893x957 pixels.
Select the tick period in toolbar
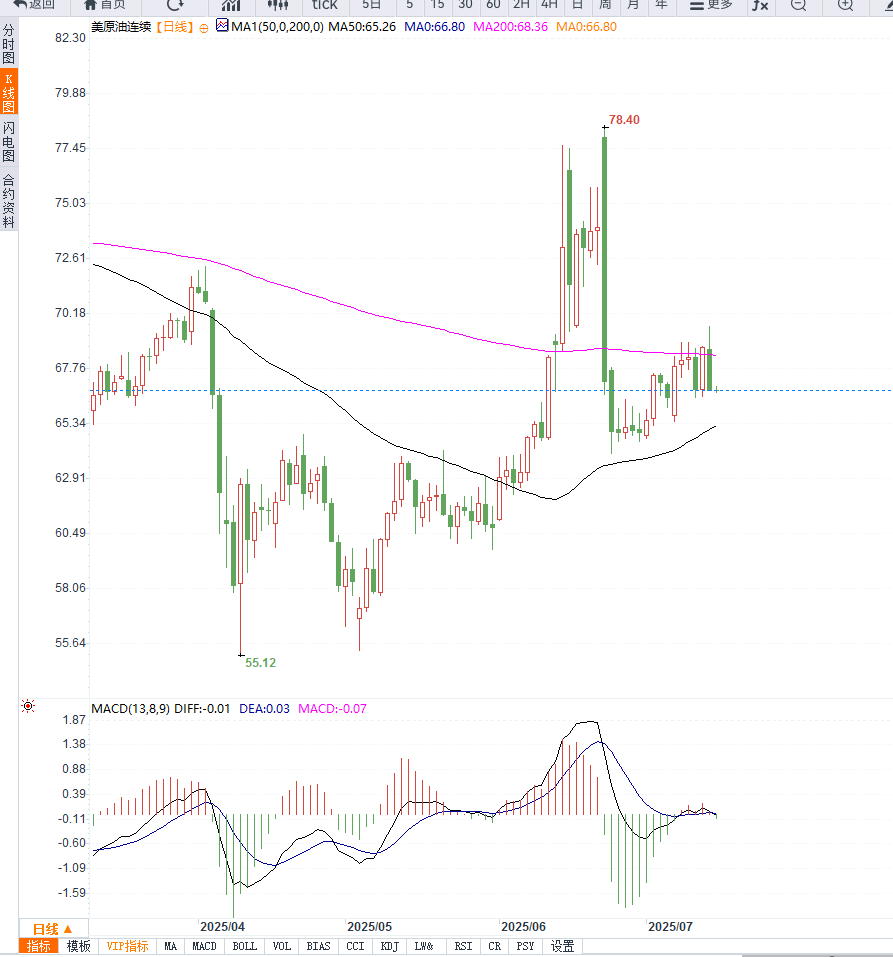325,5
